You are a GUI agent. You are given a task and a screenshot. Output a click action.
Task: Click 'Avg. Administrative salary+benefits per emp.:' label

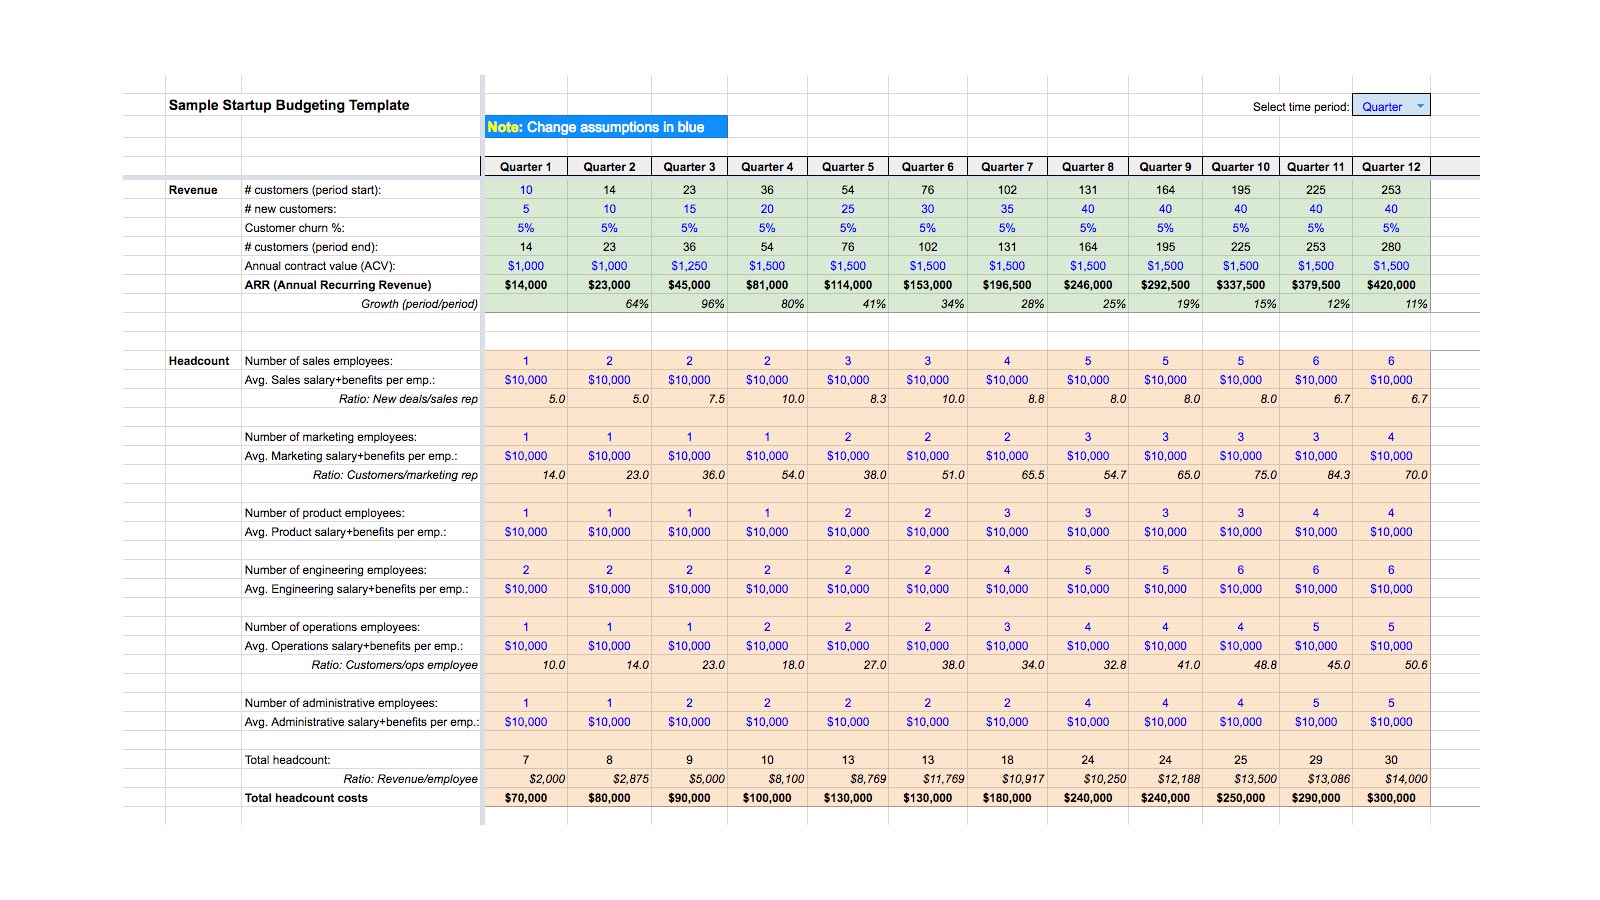click(x=362, y=722)
